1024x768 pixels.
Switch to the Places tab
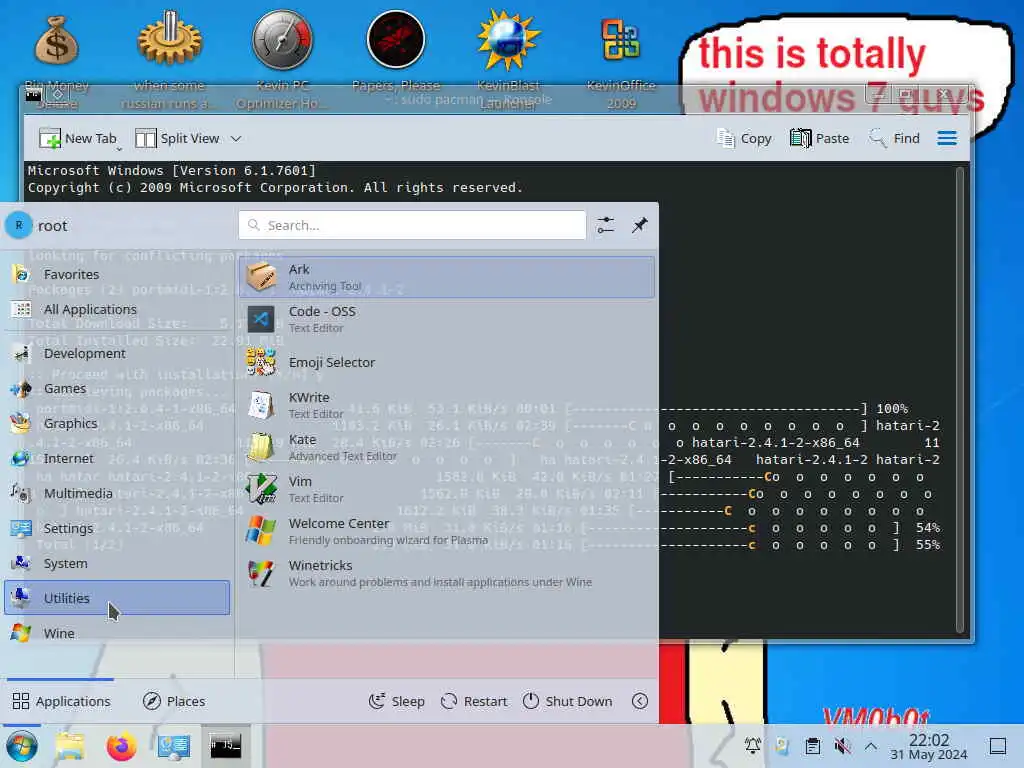pyautogui.click(x=174, y=701)
